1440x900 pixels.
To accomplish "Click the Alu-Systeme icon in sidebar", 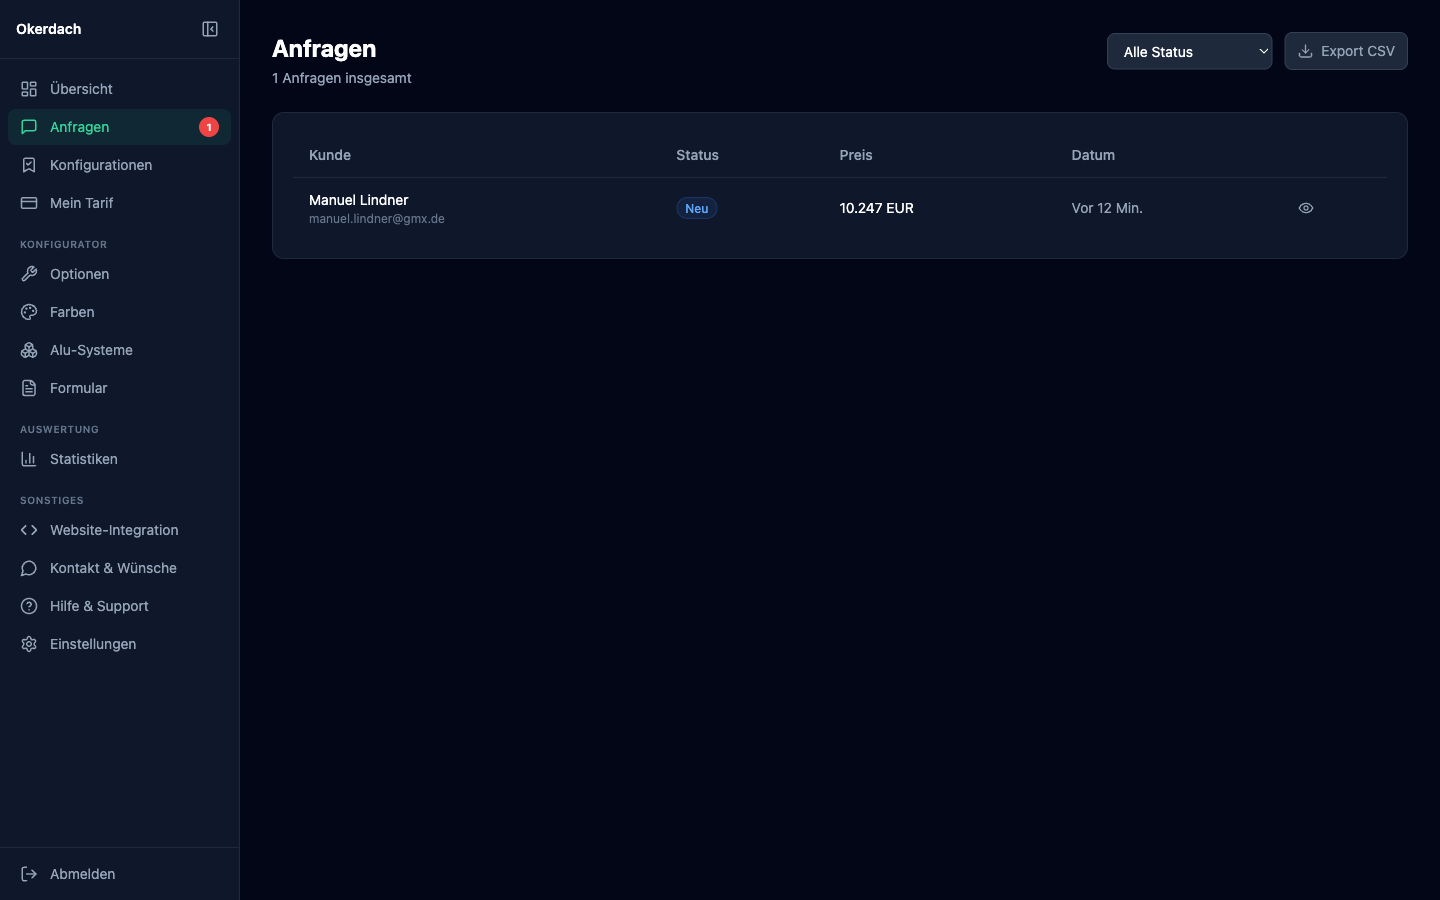I will tap(28, 350).
